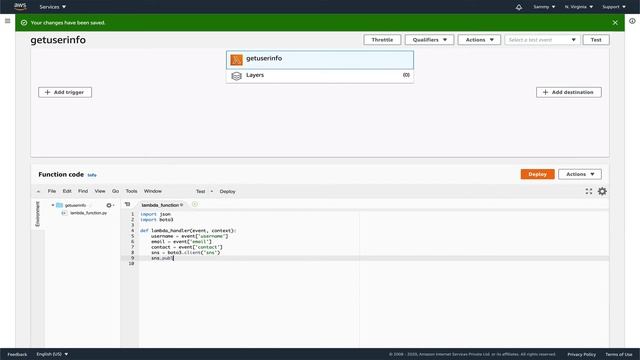640x360 pixels.
Task: Click code line with def lambda_handler
Action: point(188,231)
